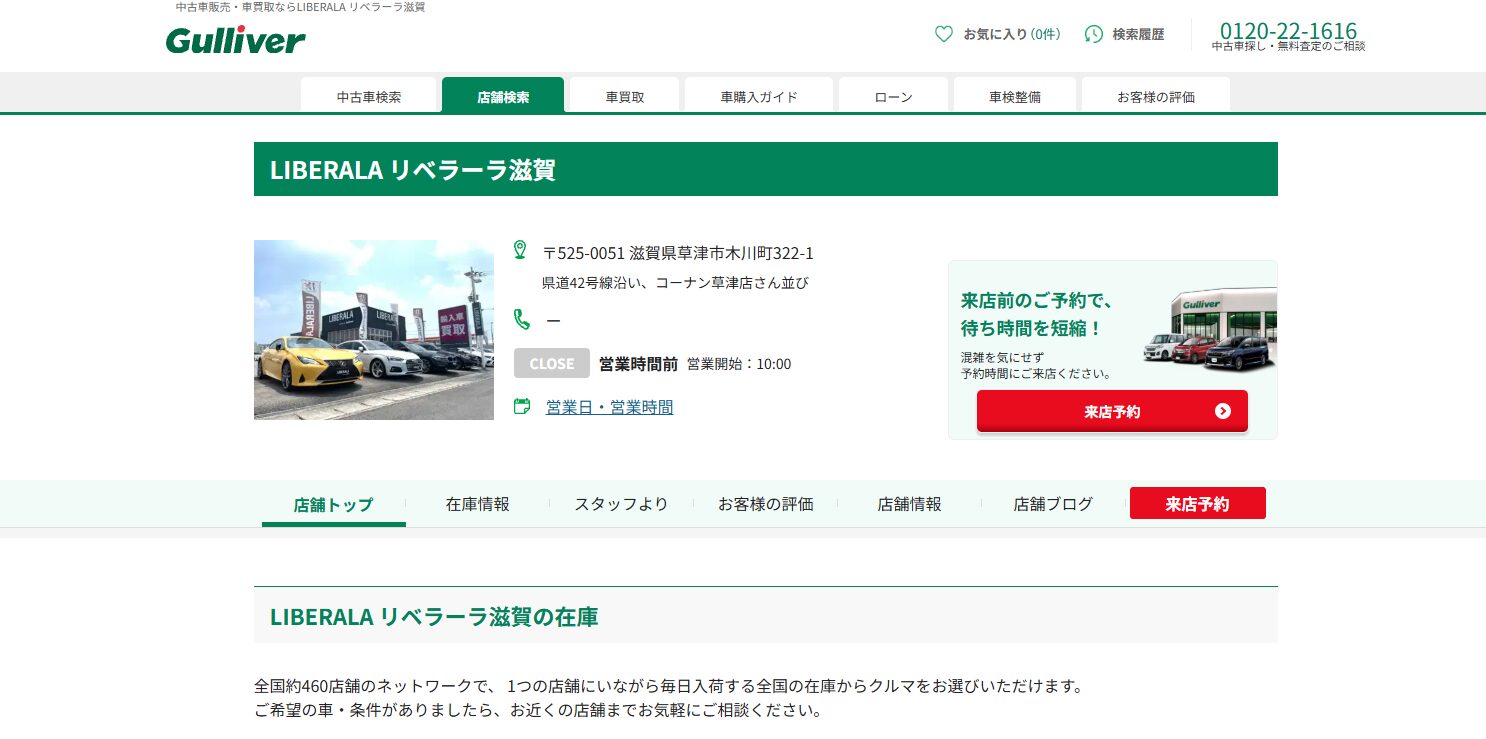Open the 営業日・営業時間 link
The width and height of the screenshot is (1486, 739).
pyautogui.click(x=609, y=407)
